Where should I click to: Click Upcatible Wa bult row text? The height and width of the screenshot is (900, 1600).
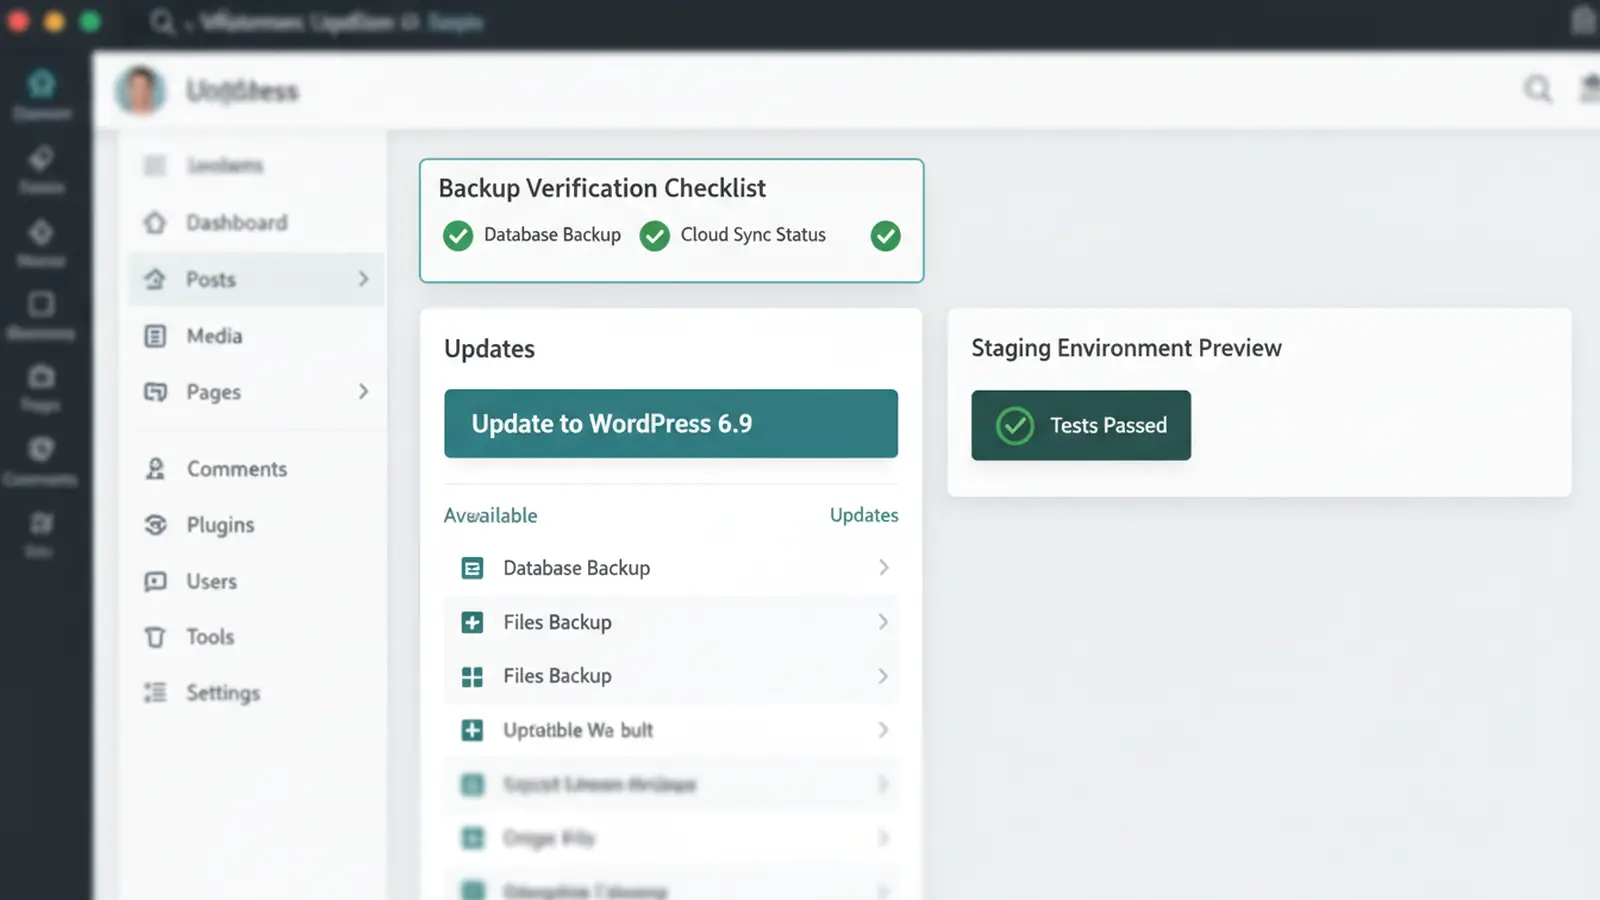pyautogui.click(x=578, y=730)
